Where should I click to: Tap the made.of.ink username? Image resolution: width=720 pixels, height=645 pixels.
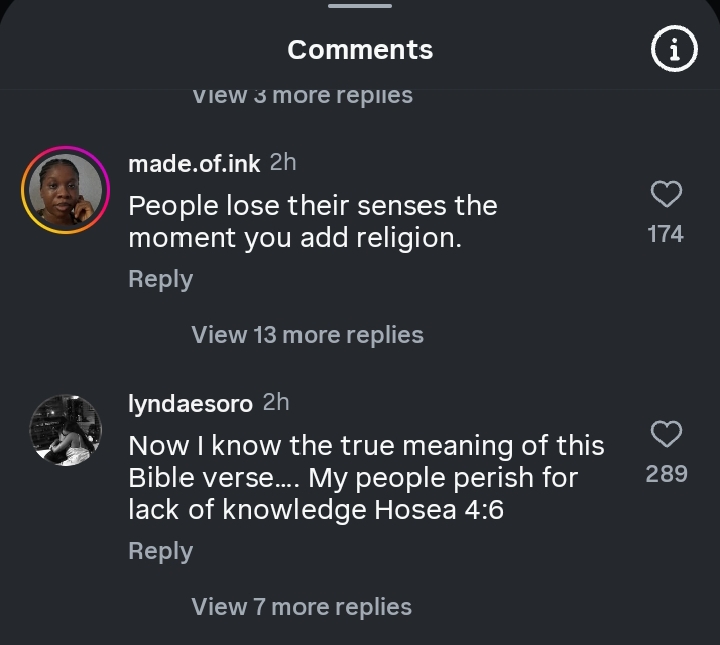click(194, 164)
